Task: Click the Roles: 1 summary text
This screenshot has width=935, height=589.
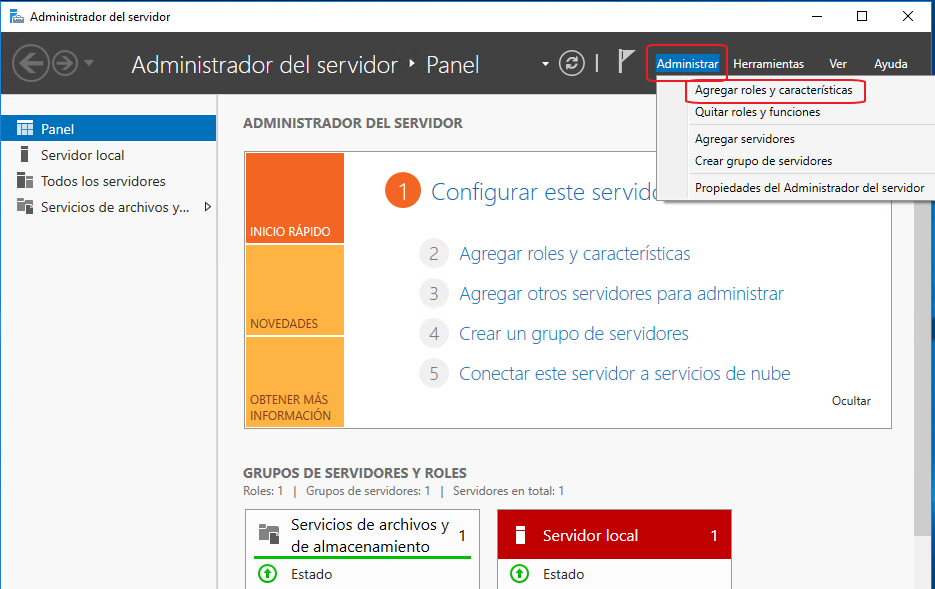Action: tap(263, 491)
